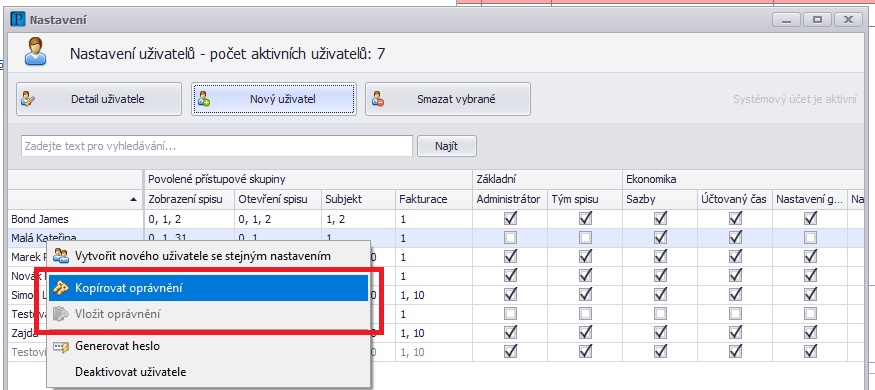Click the sort arrow in name column header

[x=133, y=199]
